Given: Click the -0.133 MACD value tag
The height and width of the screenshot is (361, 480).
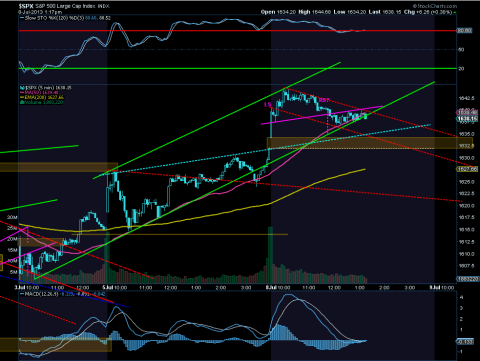Looking at the screenshot, I should 465,341.
